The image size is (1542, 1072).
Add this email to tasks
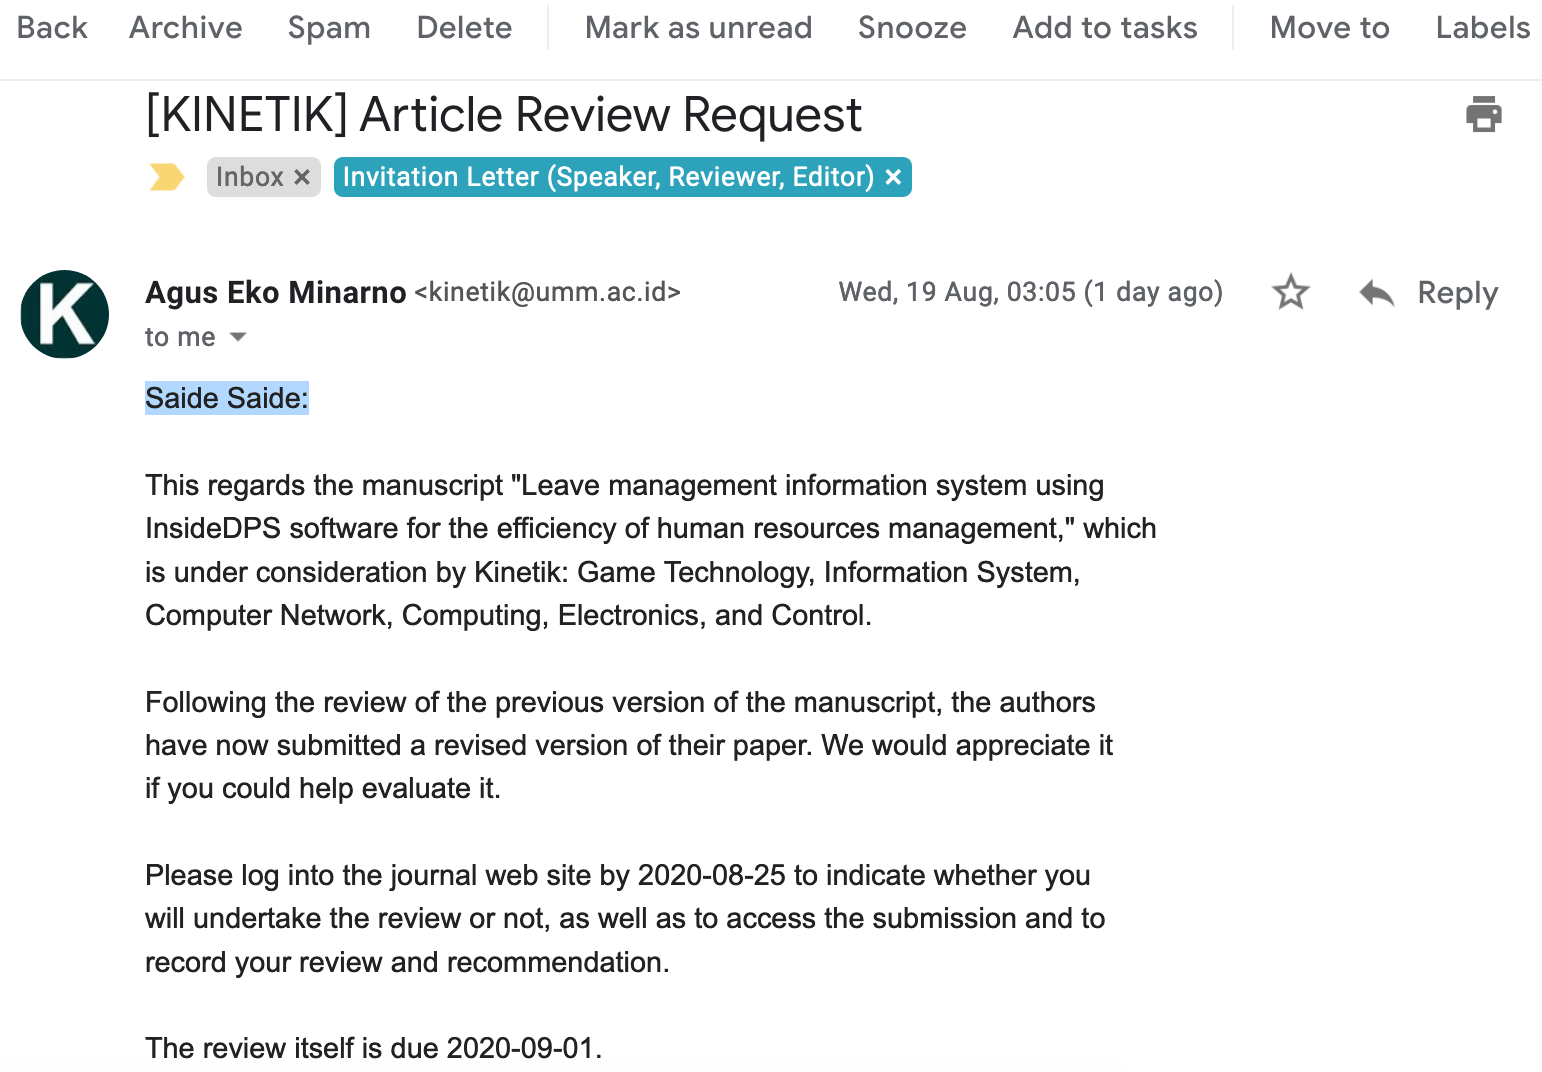pos(1105,28)
